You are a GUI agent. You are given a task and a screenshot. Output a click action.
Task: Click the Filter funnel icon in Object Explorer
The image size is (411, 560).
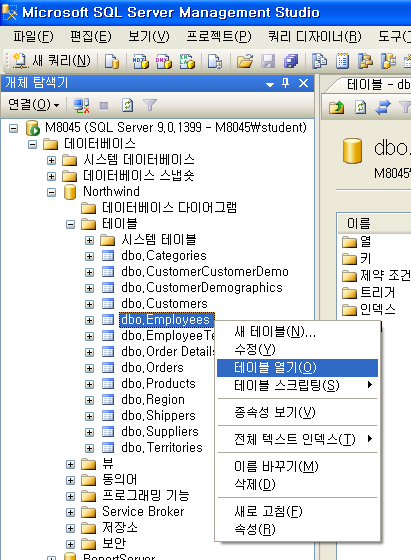pos(150,105)
